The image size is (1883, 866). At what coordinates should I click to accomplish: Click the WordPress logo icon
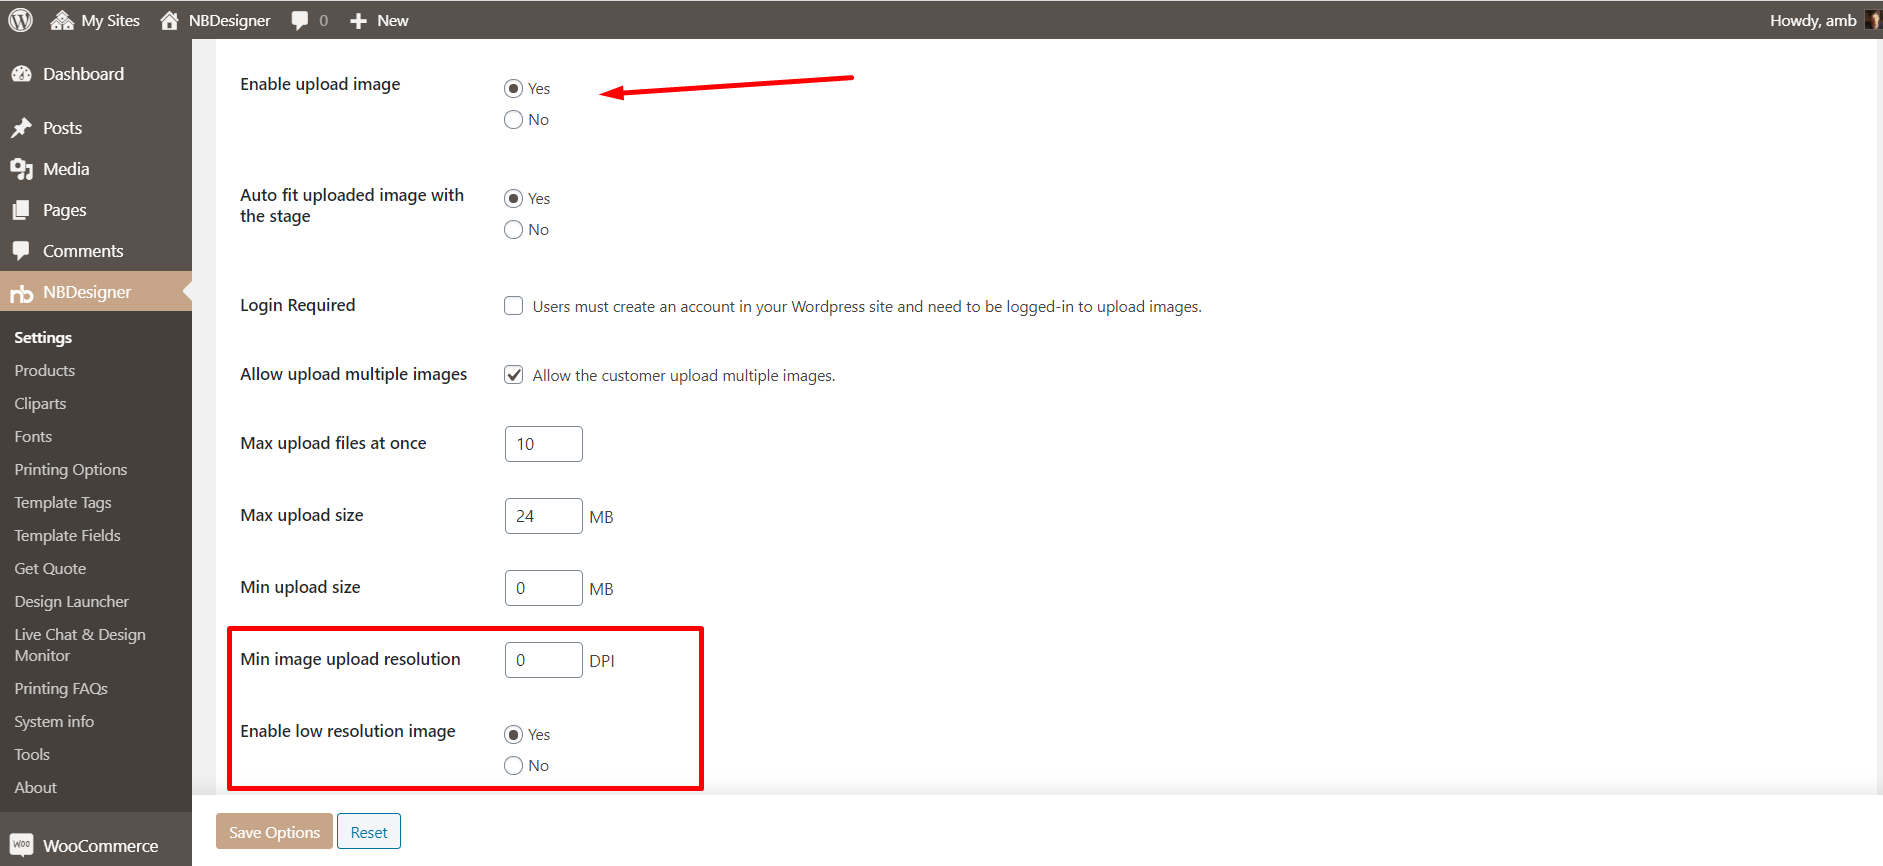point(20,20)
